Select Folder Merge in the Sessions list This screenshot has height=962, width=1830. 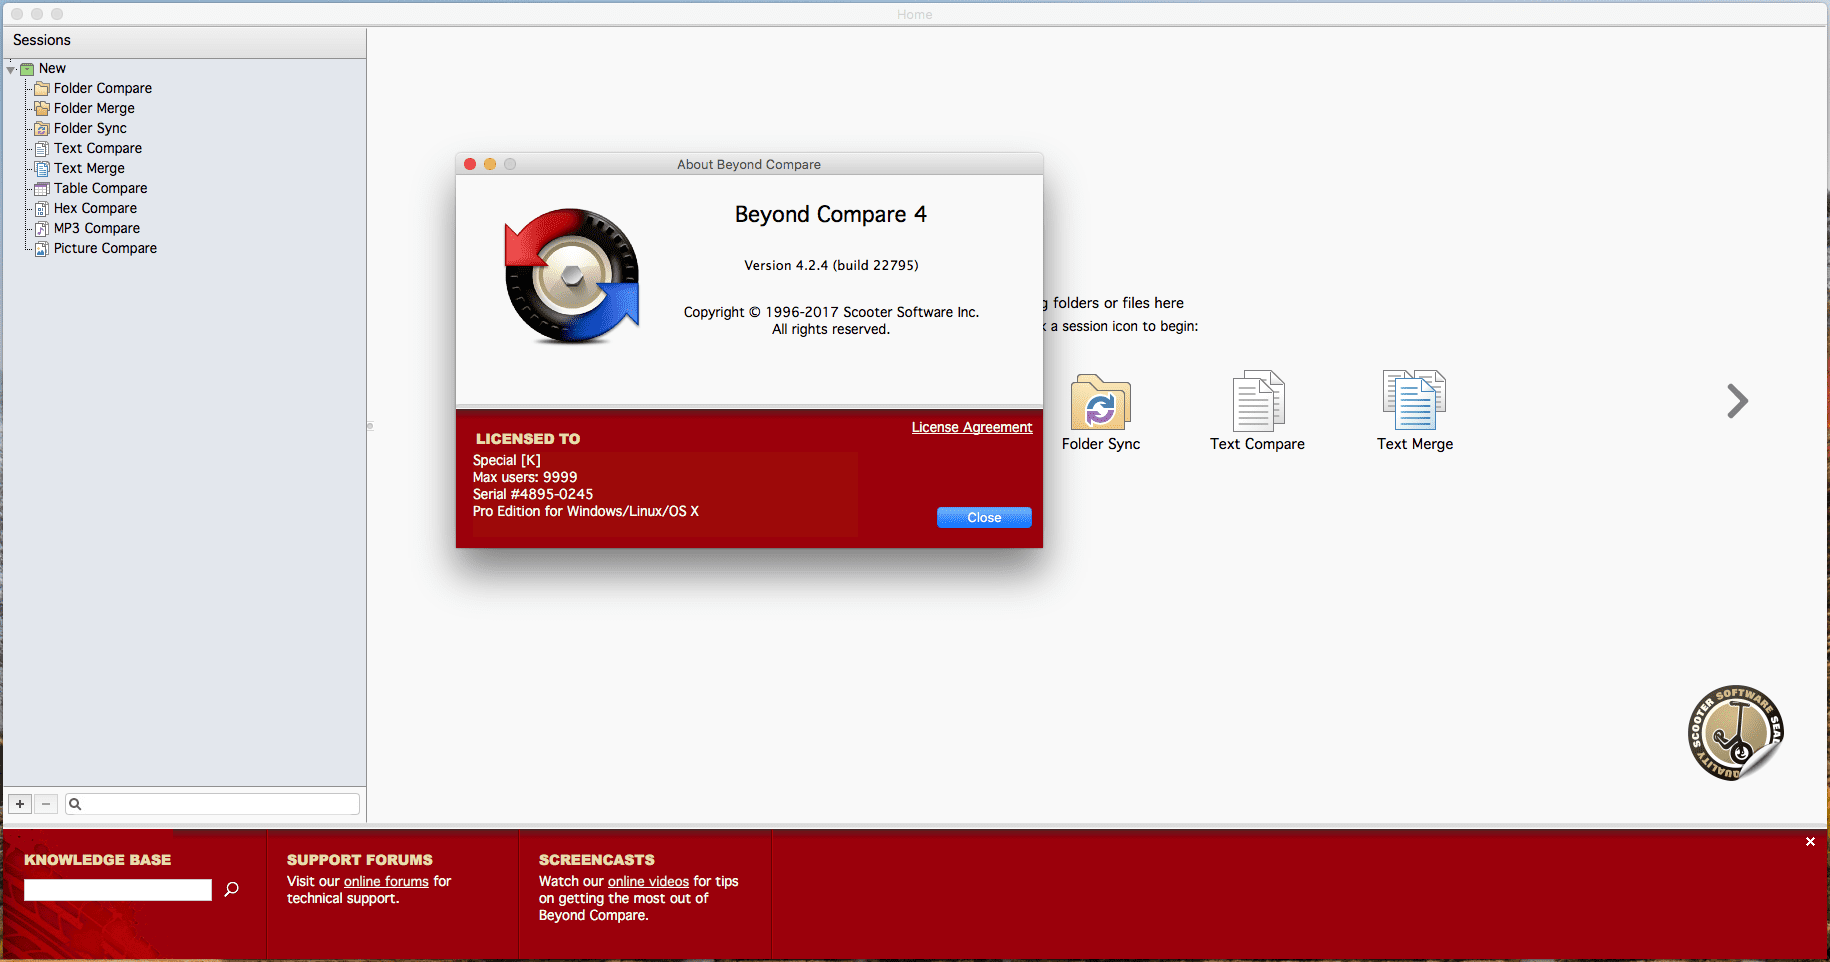(x=94, y=109)
